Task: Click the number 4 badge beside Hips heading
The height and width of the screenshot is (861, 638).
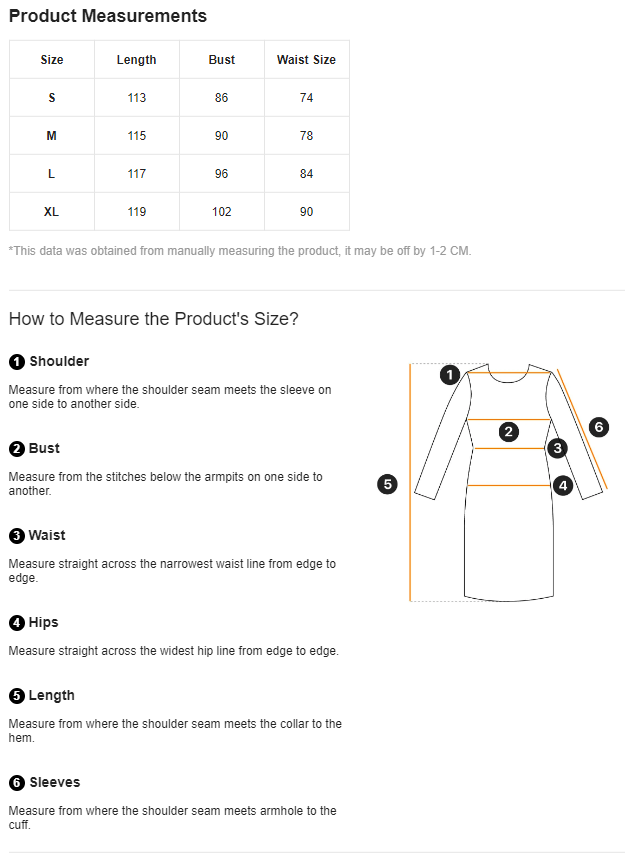Action: 17,623
